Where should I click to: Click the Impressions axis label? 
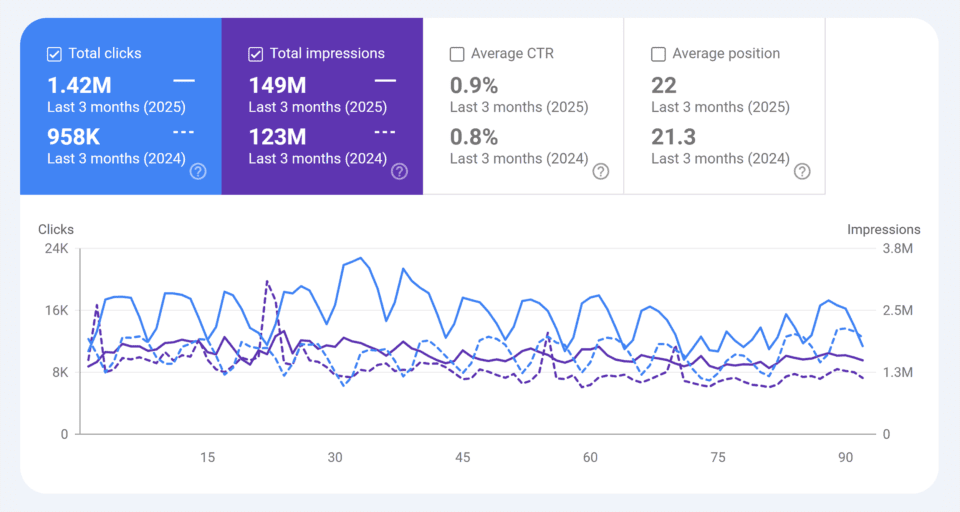[883, 229]
